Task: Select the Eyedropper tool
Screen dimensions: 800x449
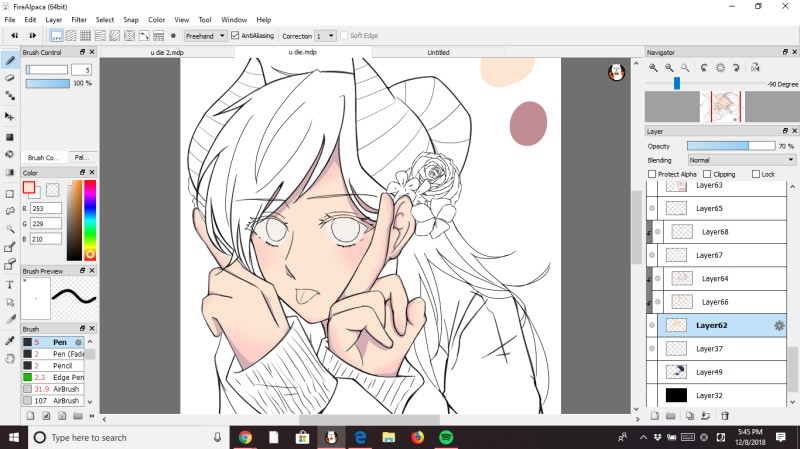Action: click(x=10, y=341)
